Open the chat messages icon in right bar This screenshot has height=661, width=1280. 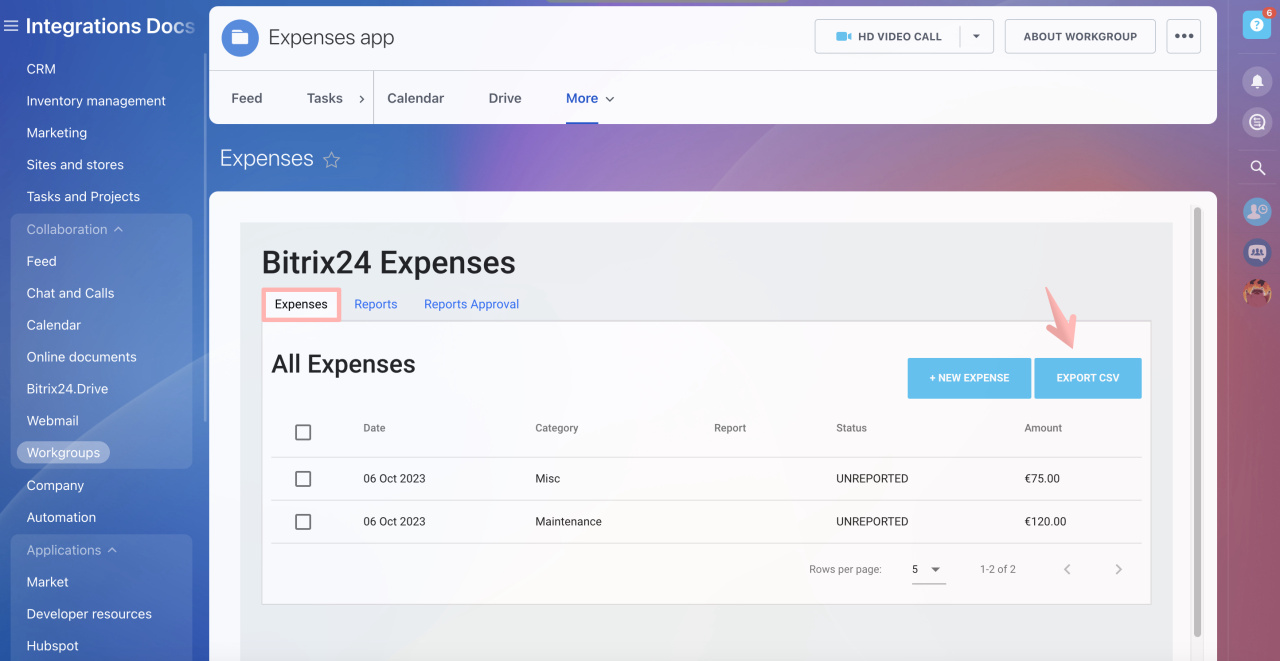point(1257,122)
